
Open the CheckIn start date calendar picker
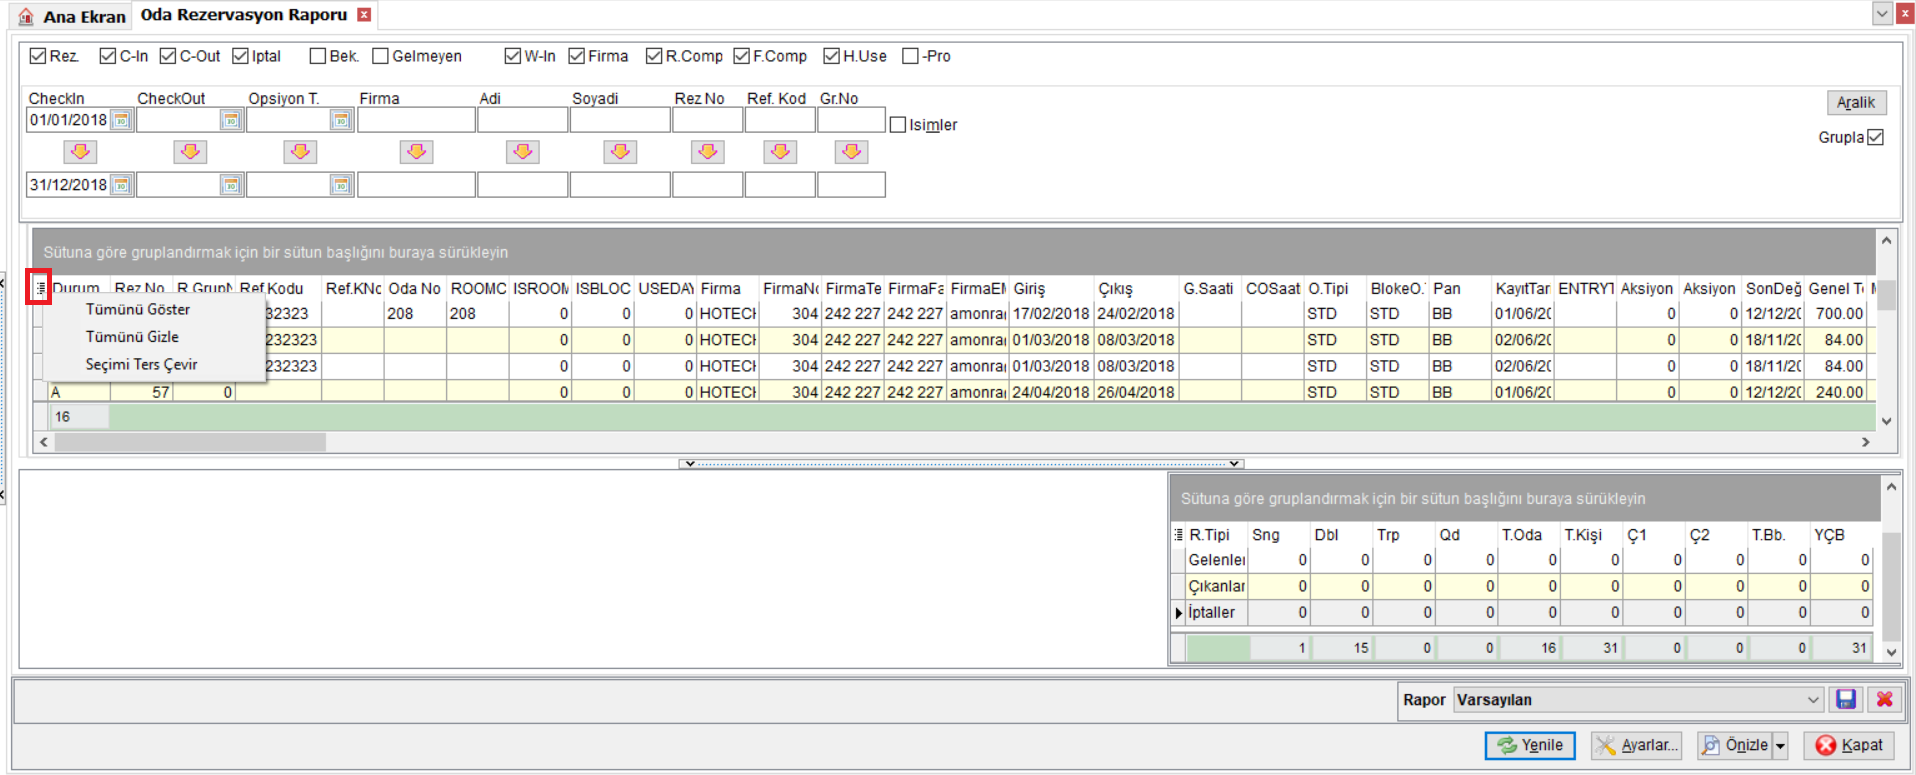121,120
